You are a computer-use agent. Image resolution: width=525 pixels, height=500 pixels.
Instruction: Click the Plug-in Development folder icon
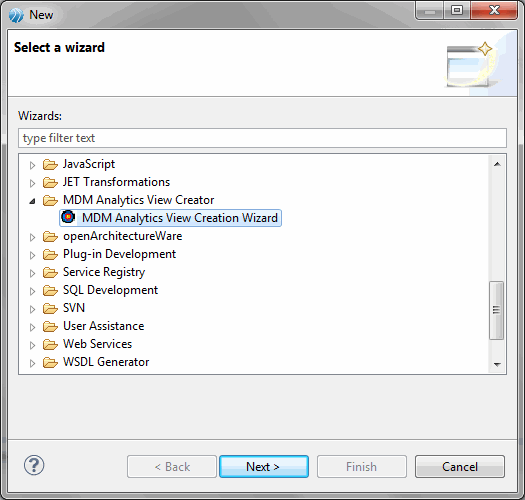(50, 255)
